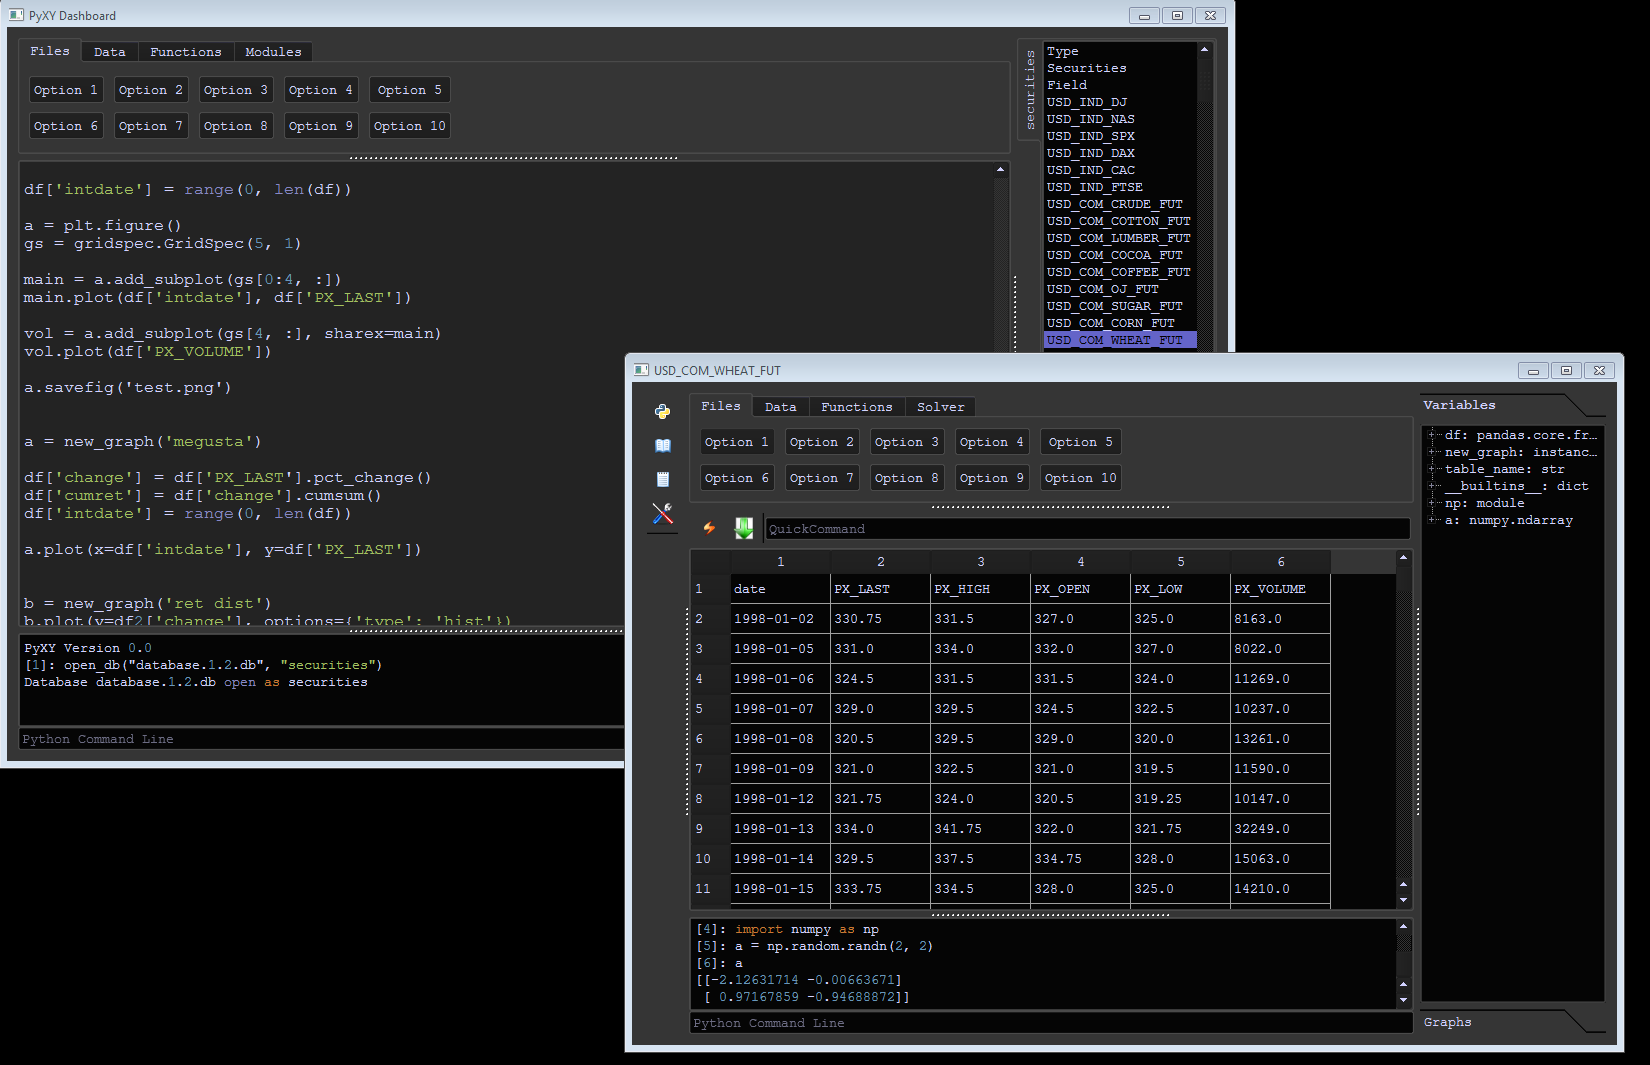The height and width of the screenshot is (1065, 1650).
Task: Click the green down-arrow icon
Action: 744,528
